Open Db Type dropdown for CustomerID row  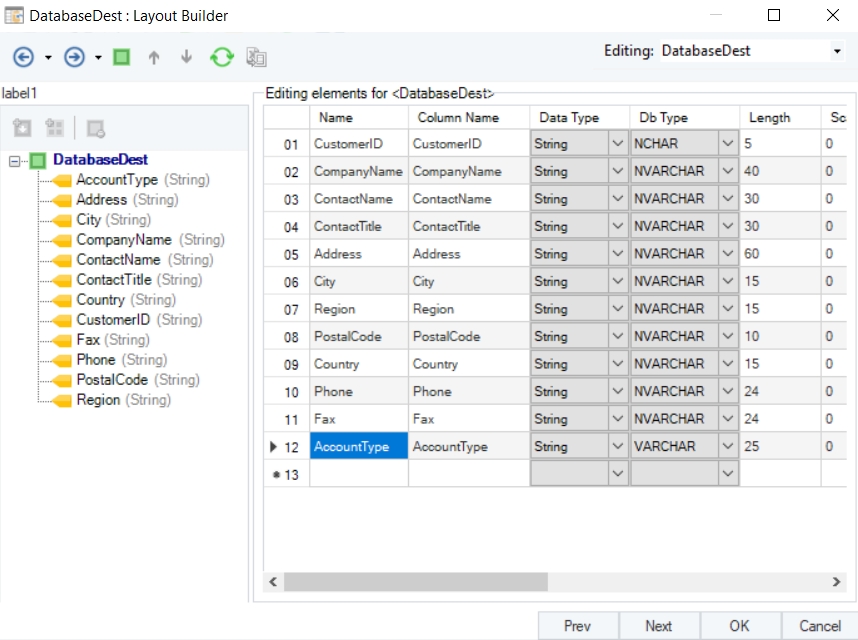point(727,144)
